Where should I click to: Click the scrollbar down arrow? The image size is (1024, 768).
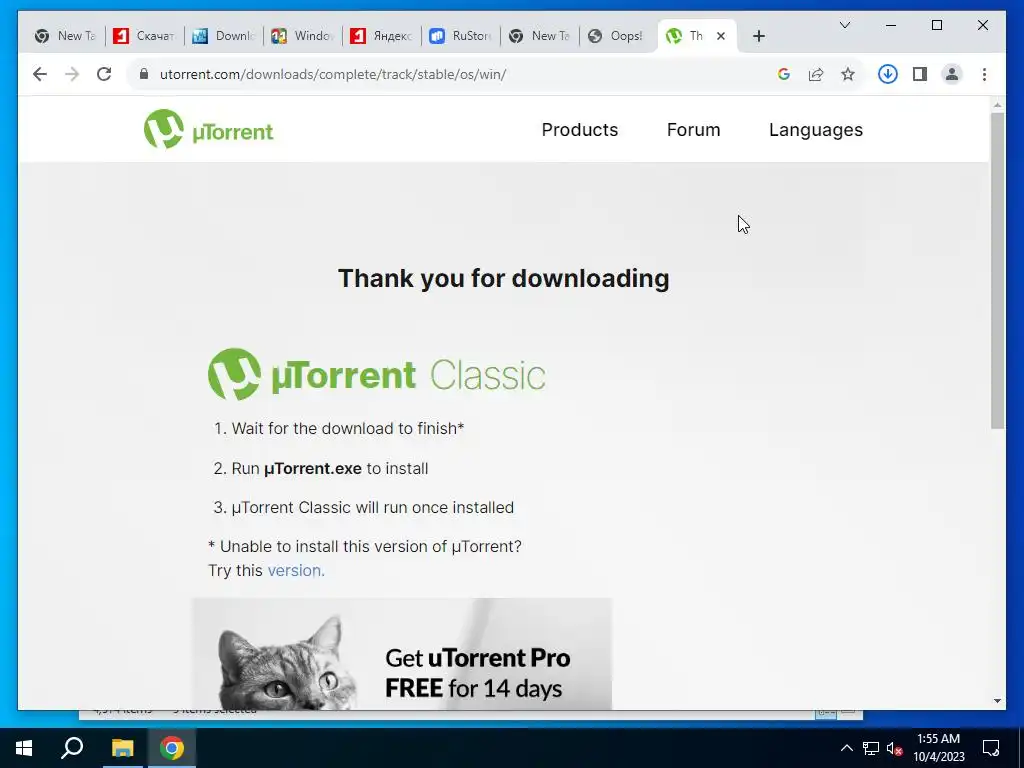pyautogui.click(x=997, y=701)
